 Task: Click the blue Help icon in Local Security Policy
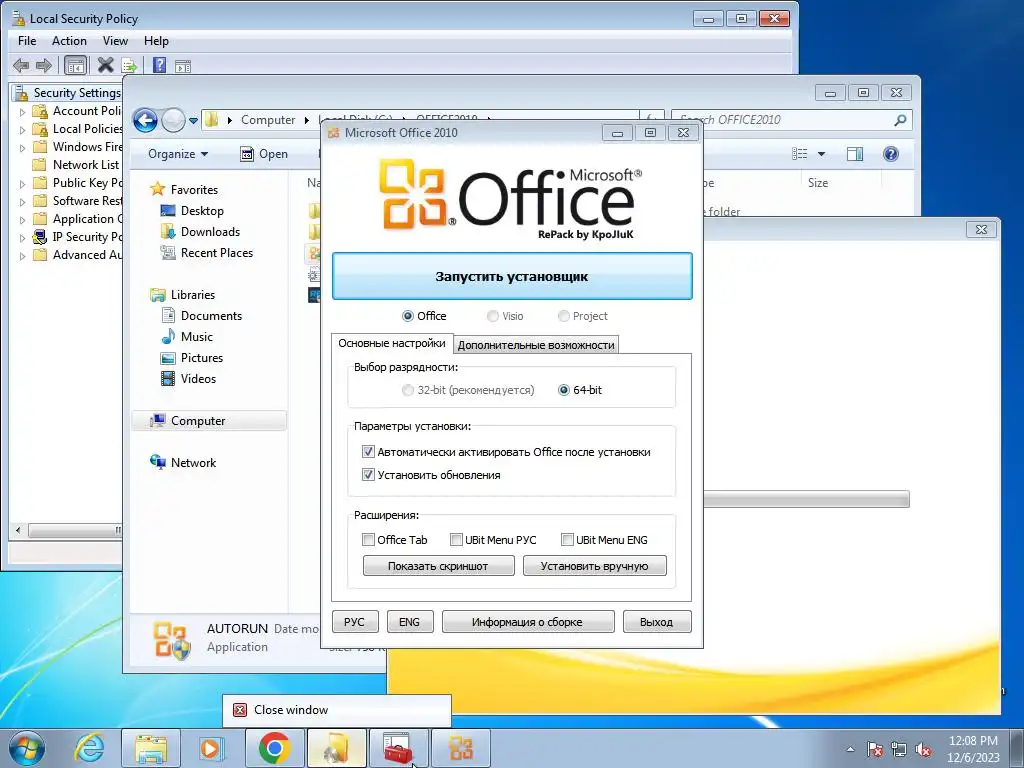[159, 65]
